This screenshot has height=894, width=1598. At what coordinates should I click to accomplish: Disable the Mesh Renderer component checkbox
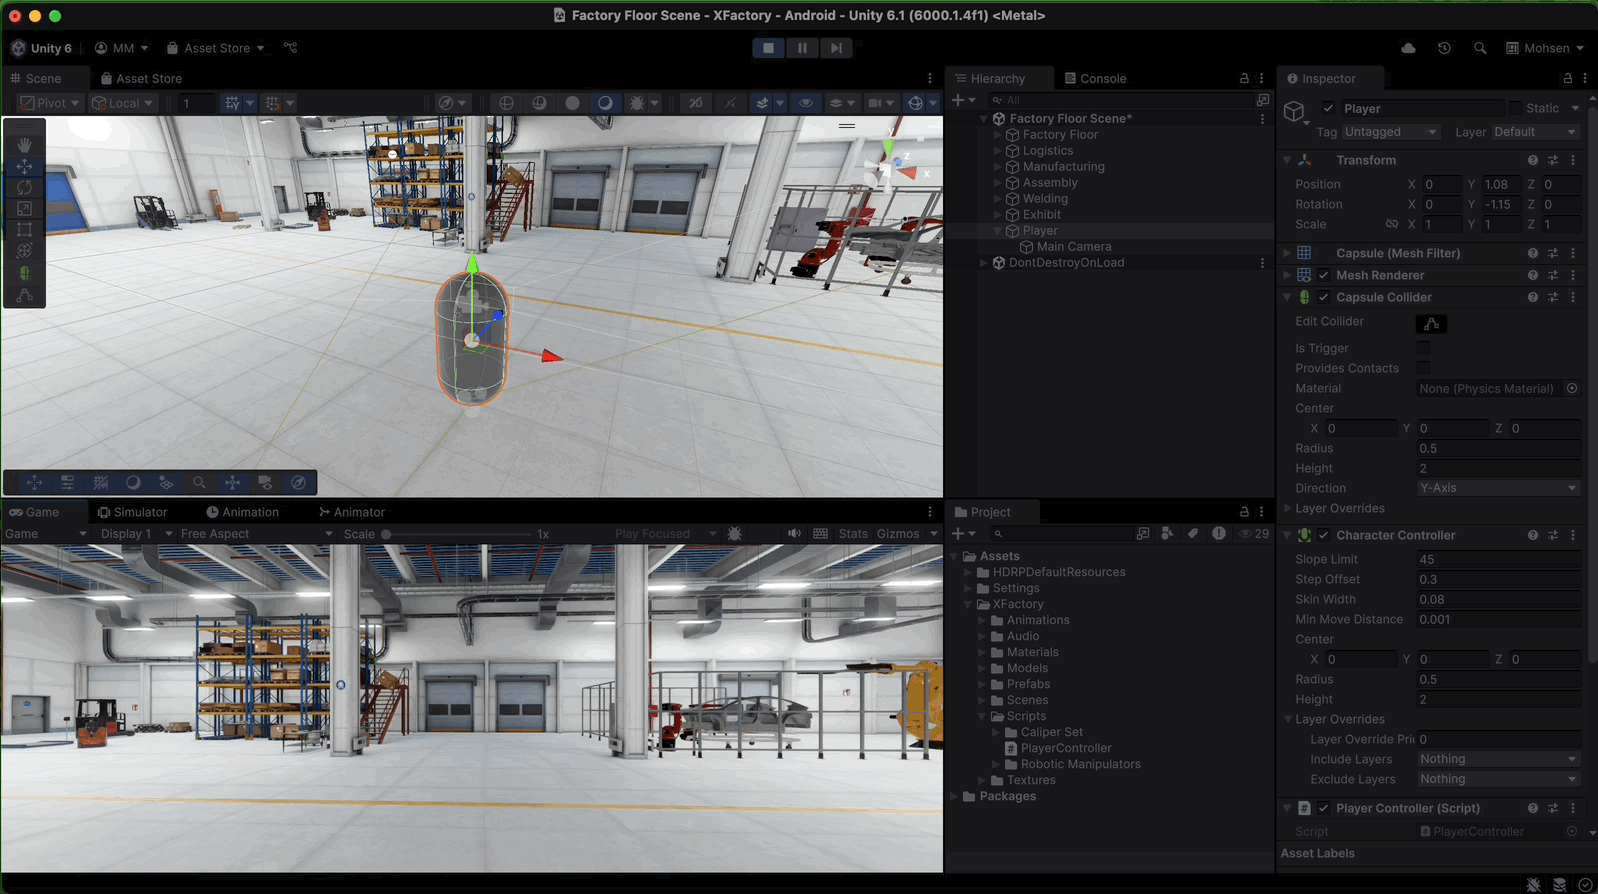tap(1324, 275)
